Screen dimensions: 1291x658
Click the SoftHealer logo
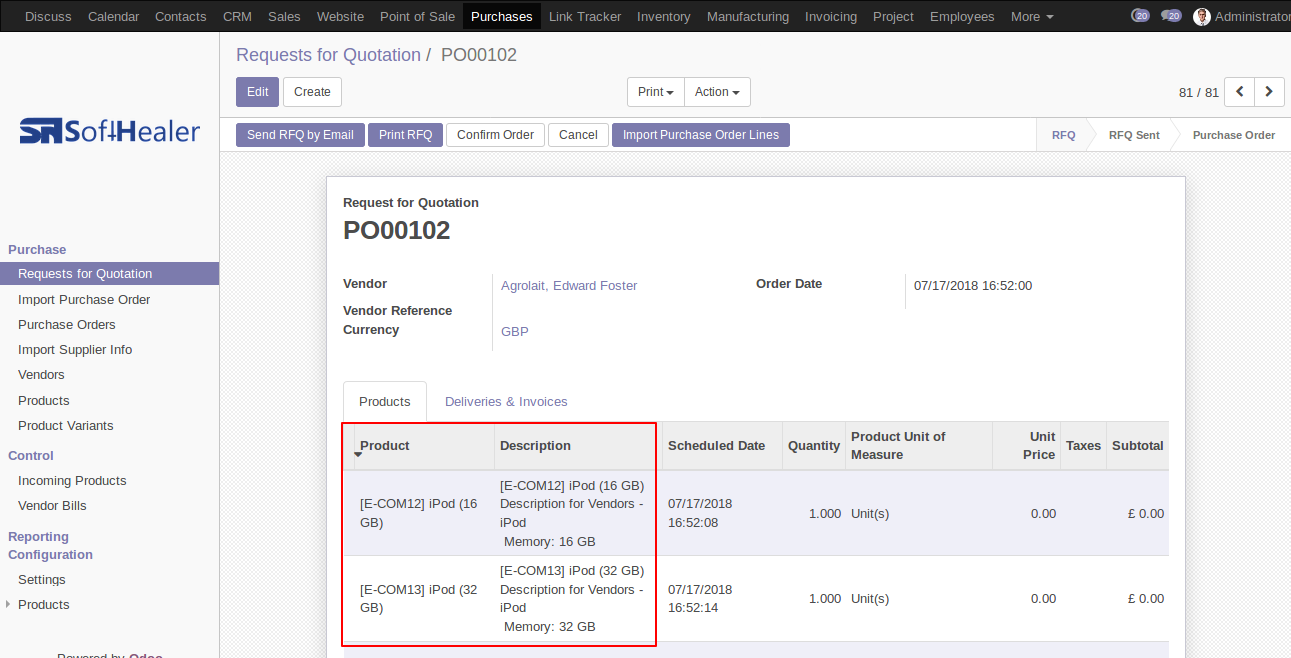[109, 131]
